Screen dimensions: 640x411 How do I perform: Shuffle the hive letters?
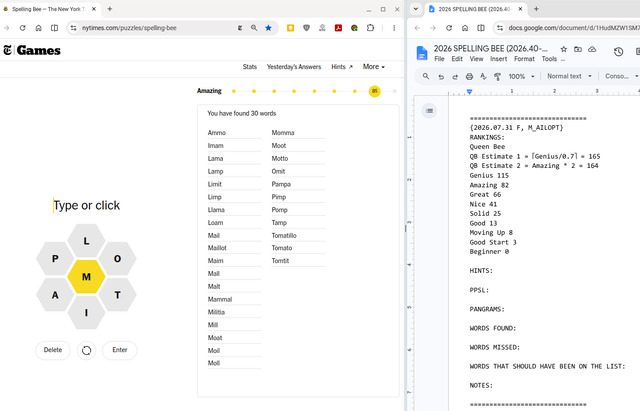[x=87, y=350]
